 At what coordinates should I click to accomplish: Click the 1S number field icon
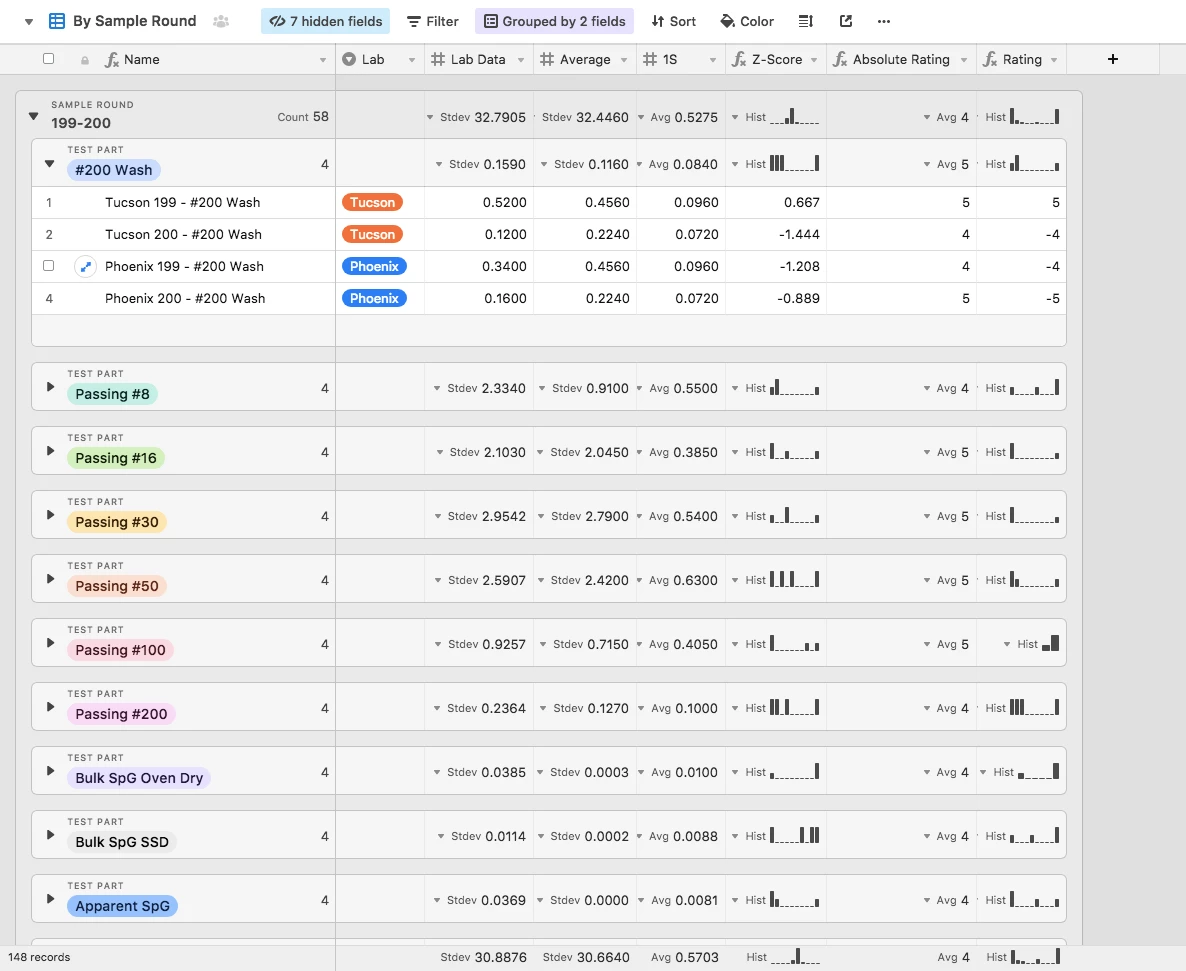[x=650, y=59]
